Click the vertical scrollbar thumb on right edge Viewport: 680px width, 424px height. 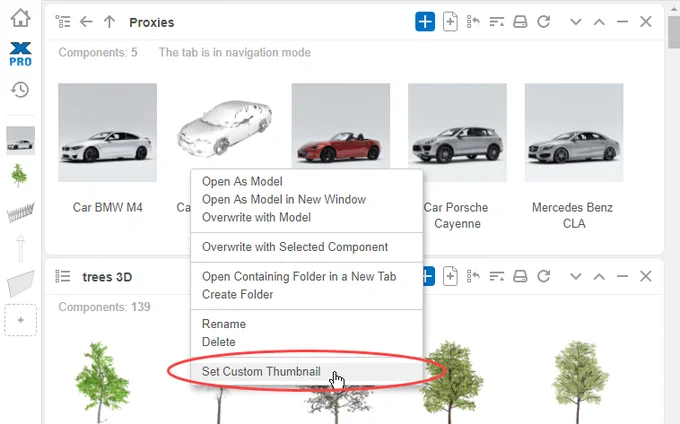[x=674, y=33]
